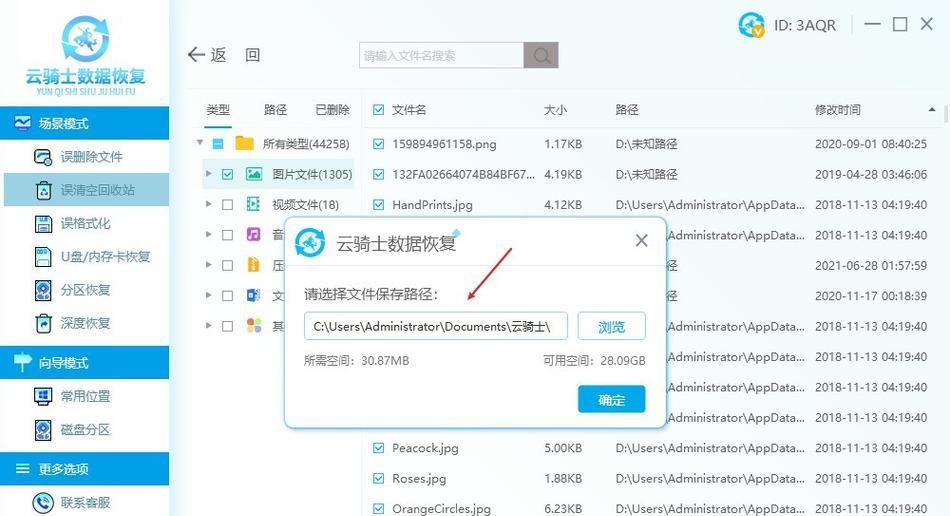Expand the audio files tree node
The width and height of the screenshot is (950, 516).
(208, 234)
